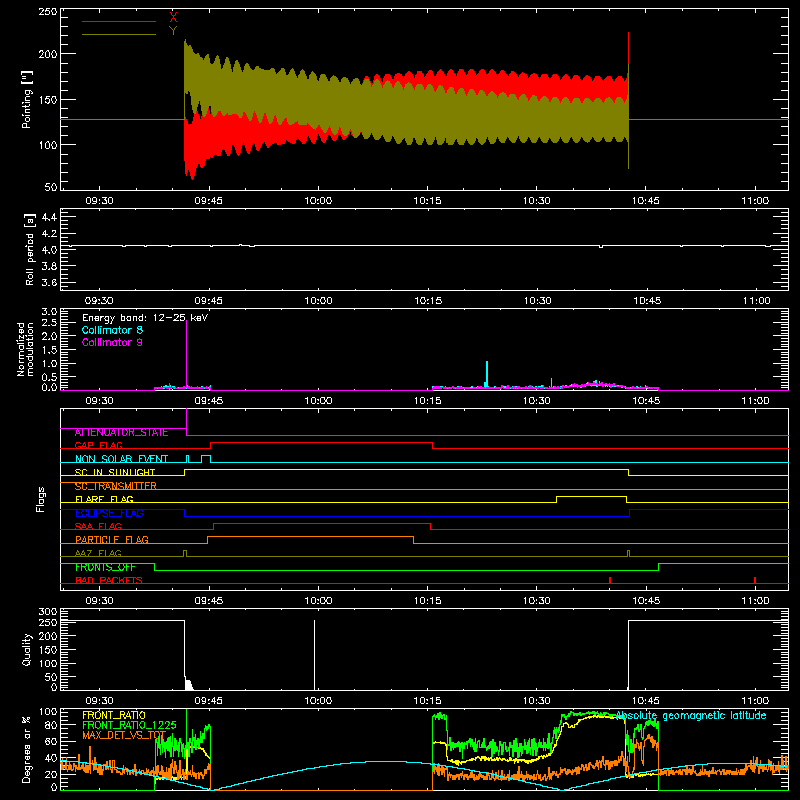Click the Degrees or % axis title
800x800 pixels.
pos(27,749)
